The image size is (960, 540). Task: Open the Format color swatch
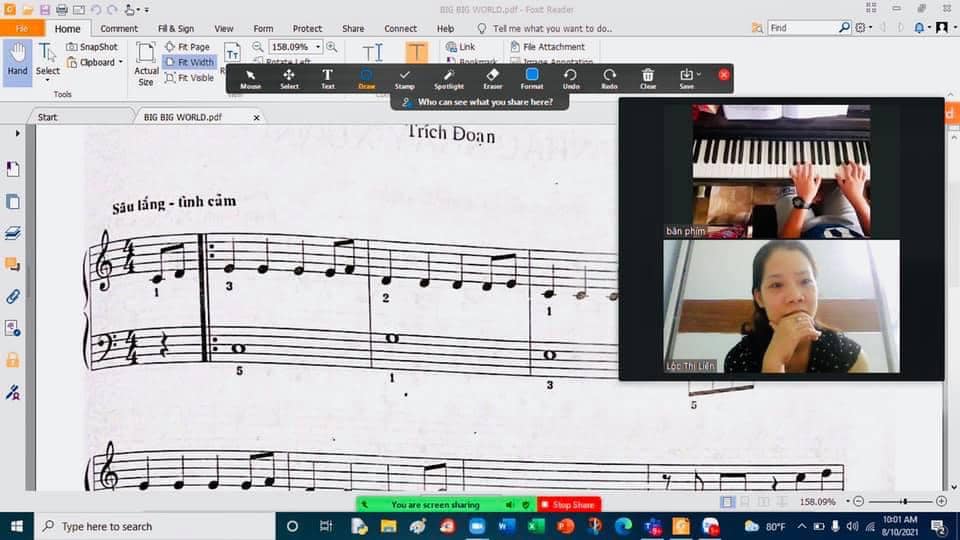coord(532,79)
